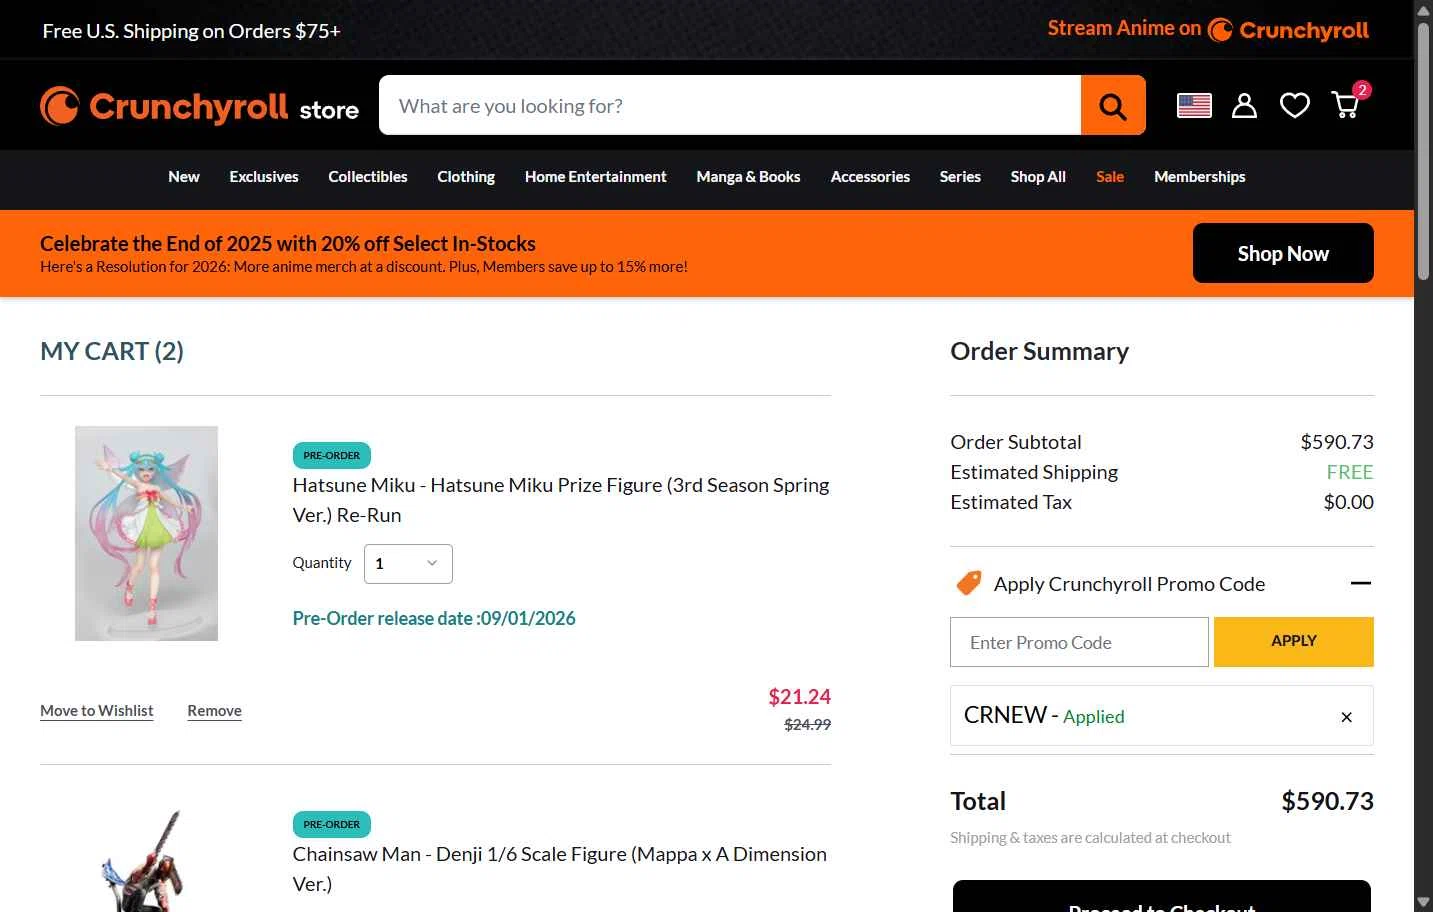1433x912 pixels.
Task: Move Hatsune Miku figure to wishlist
Action: pos(97,711)
